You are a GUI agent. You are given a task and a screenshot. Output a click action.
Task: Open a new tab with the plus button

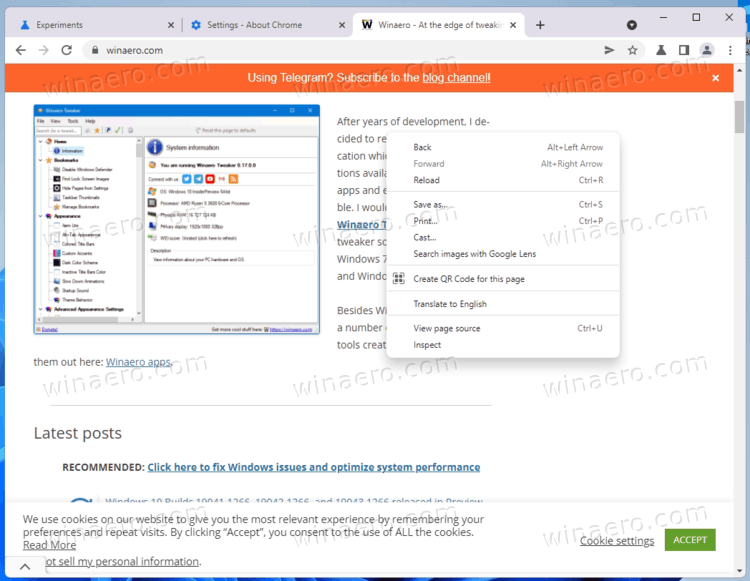(540, 25)
